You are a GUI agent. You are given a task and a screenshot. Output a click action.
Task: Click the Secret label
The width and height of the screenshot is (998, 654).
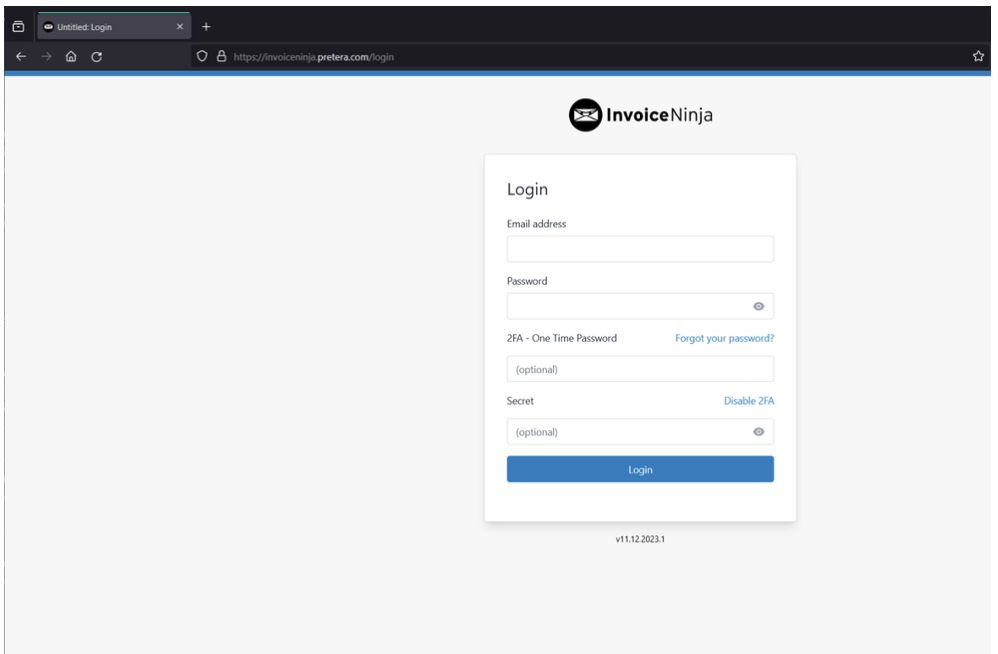tap(520, 401)
